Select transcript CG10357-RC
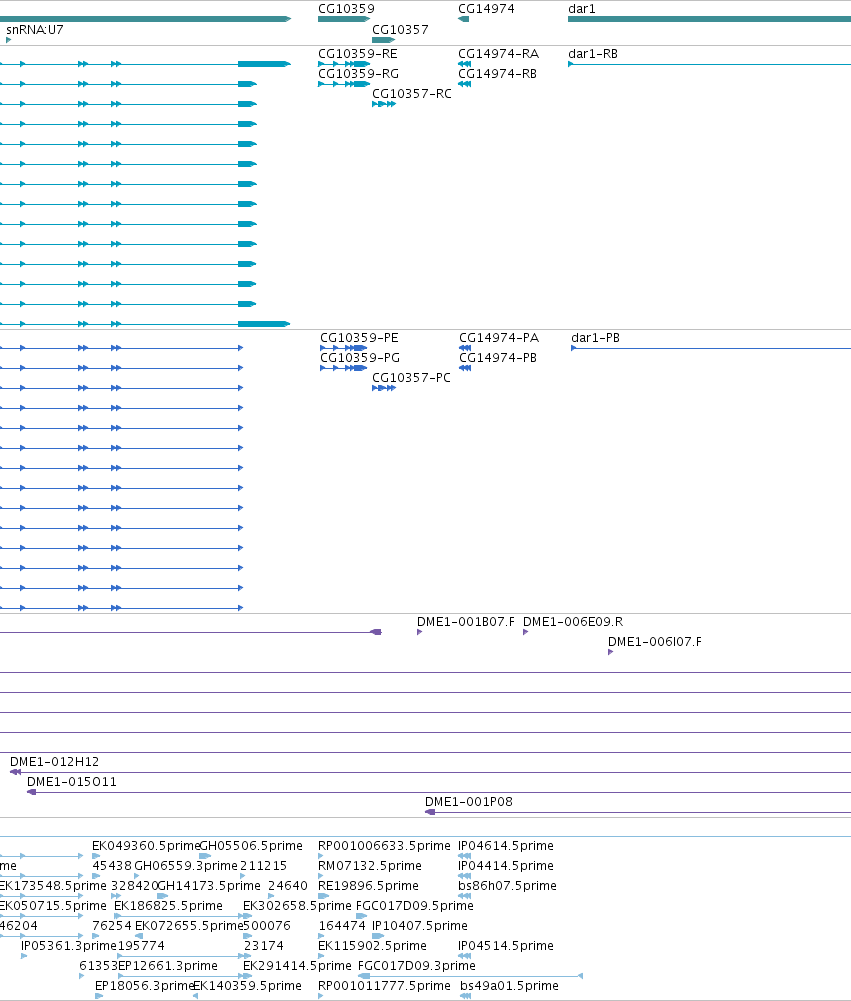This screenshot has width=851, height=1001. tap(412, 94)
